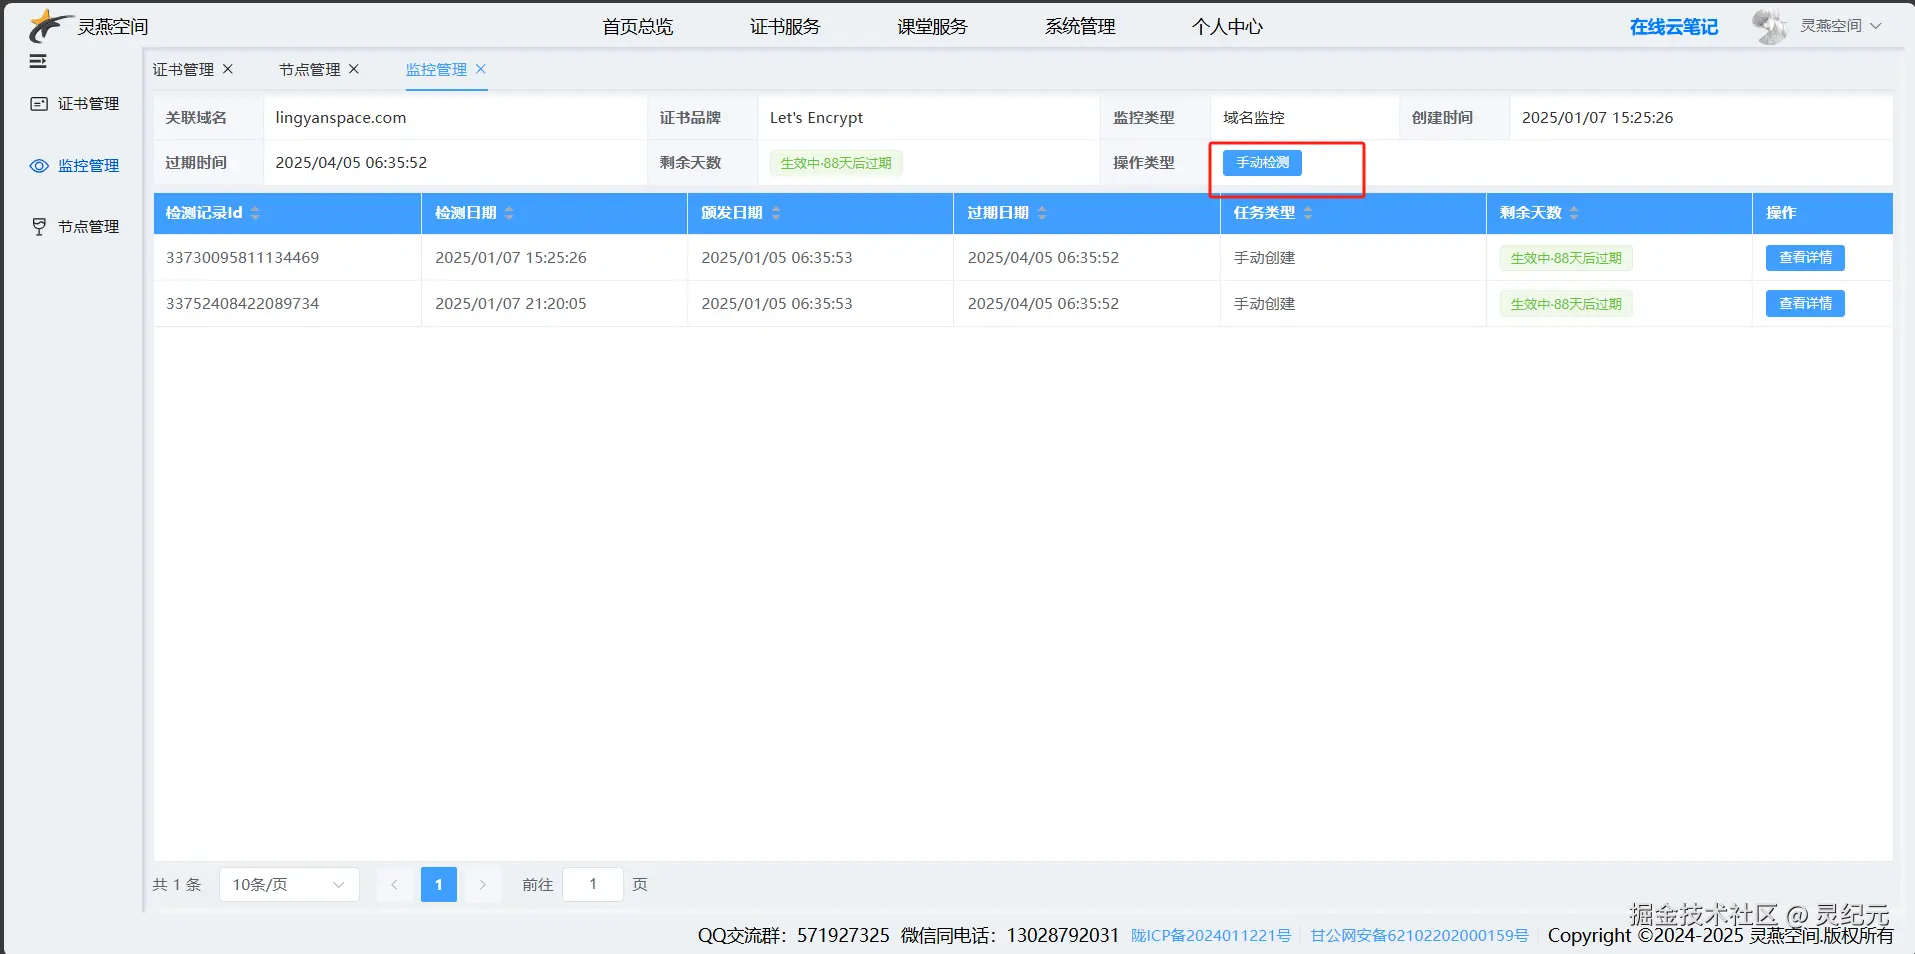Screen dimensions: 1915x954
Task: Open 课堂服务 in the top menu
Action: click(x=932, y=27)
